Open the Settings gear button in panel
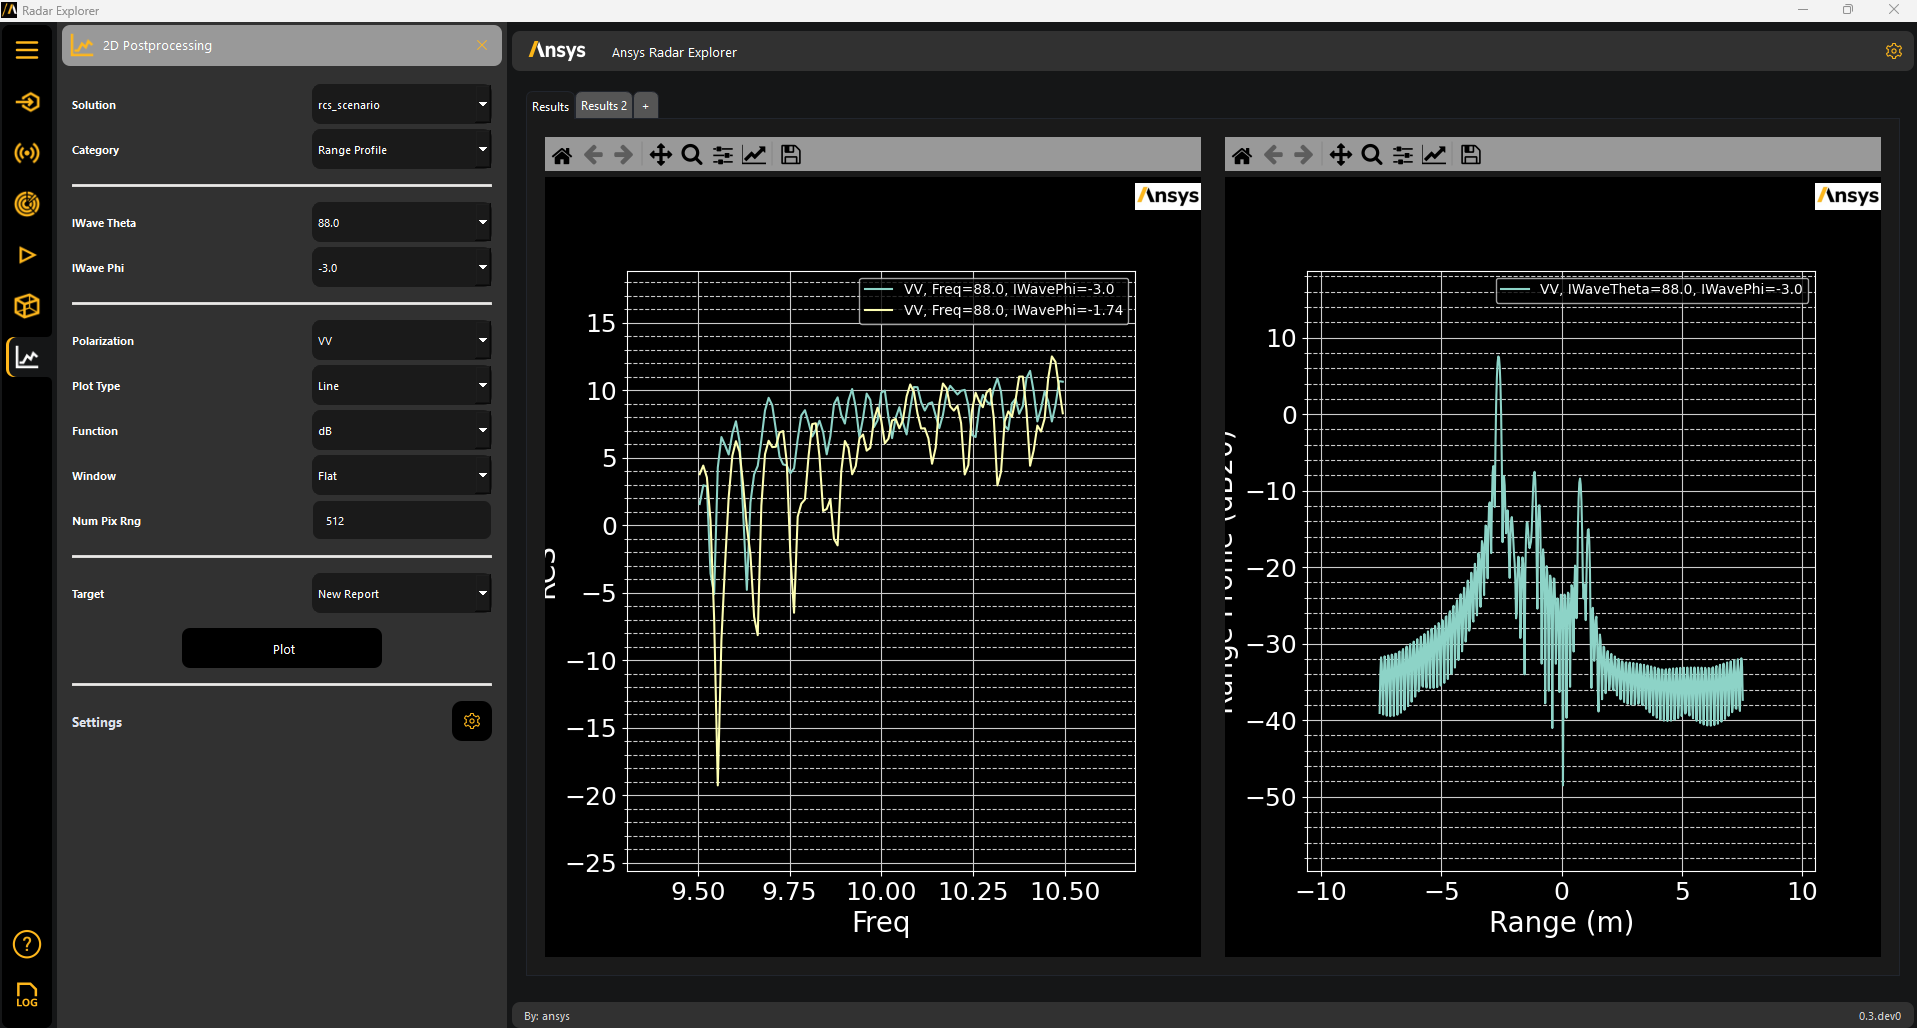 pos(472,721)
